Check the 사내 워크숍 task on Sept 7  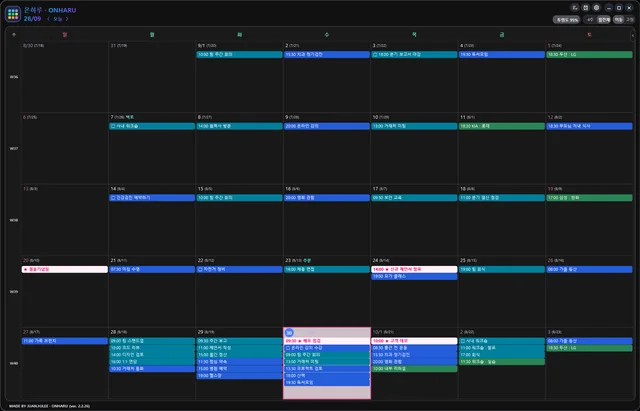point(113,127)
